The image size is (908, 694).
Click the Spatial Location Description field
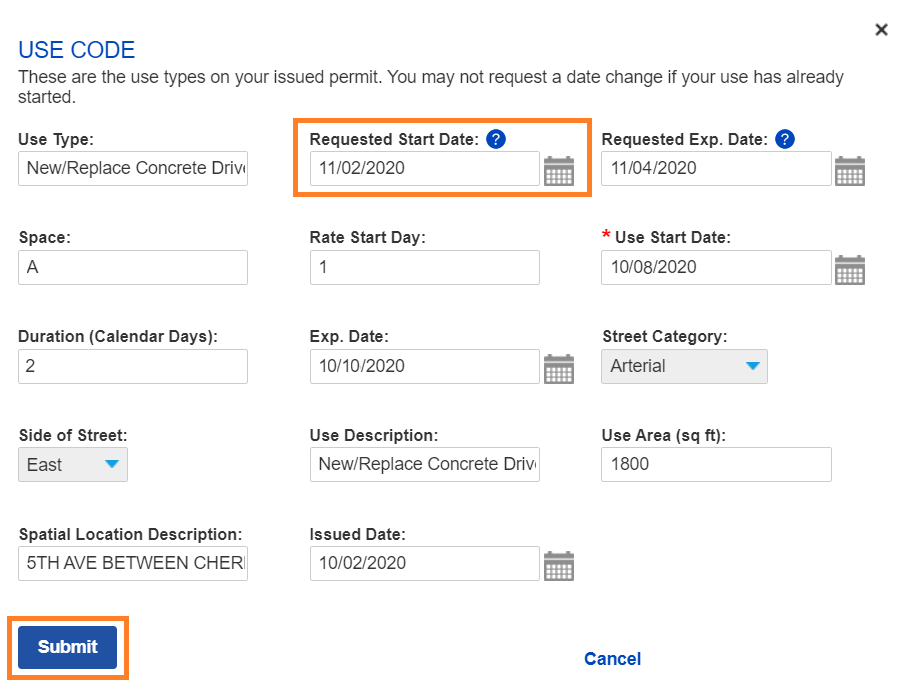coord(132,563)
